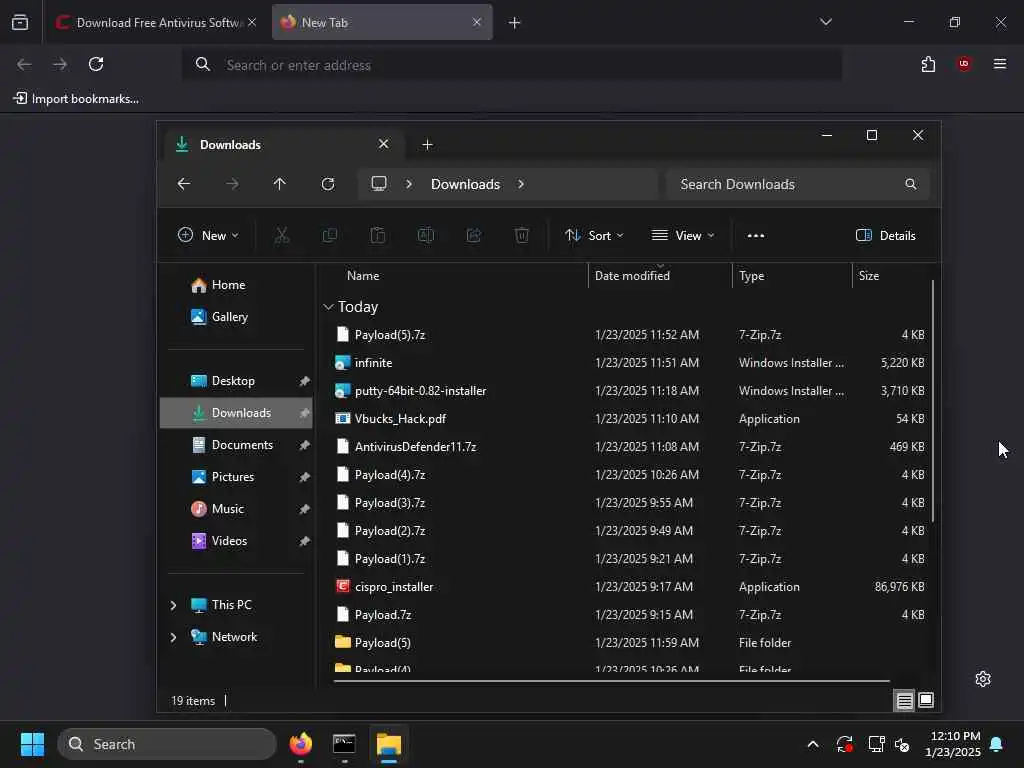Click the Copy icon in Explorer toolbar
Viewport: 1024px width, 768px height.
[330, 235]
